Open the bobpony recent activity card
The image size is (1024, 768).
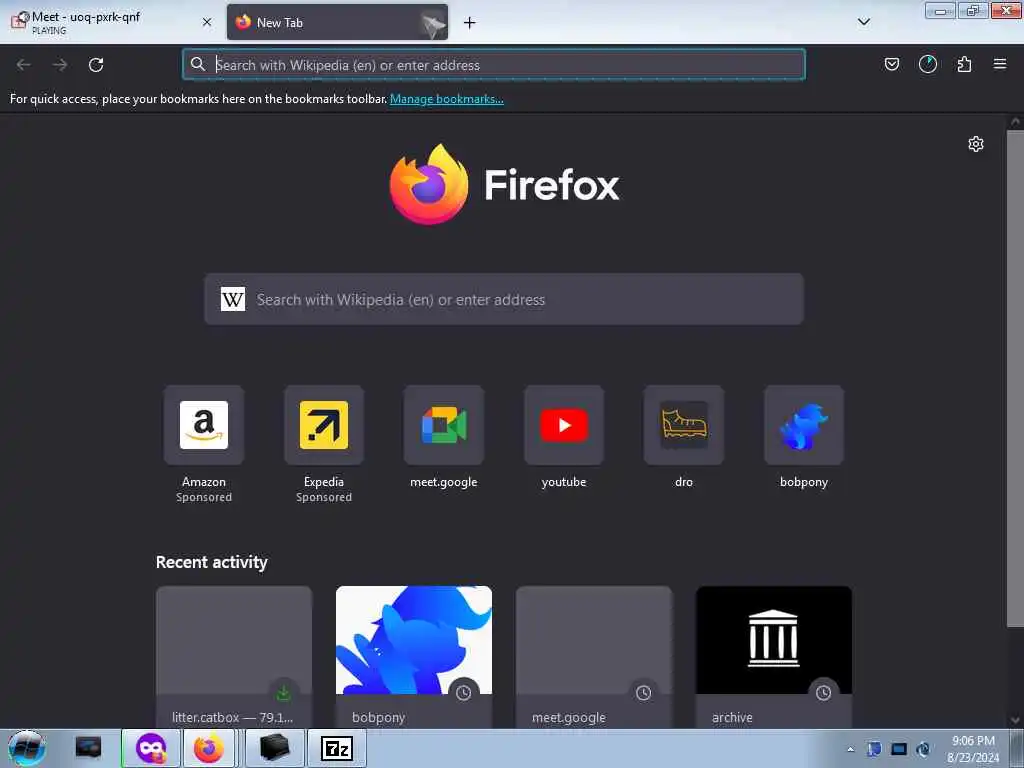pyautogui.click(x=414, y=657)
